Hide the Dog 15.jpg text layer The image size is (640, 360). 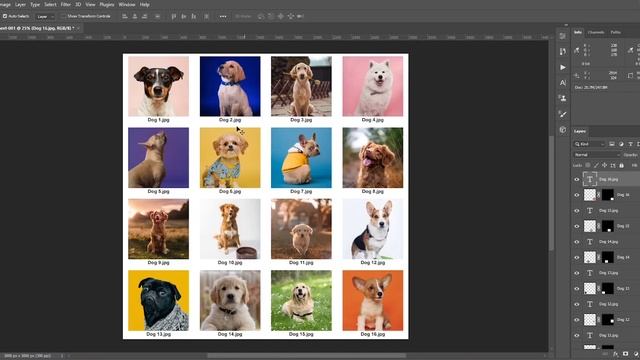[x=577, y=211]
